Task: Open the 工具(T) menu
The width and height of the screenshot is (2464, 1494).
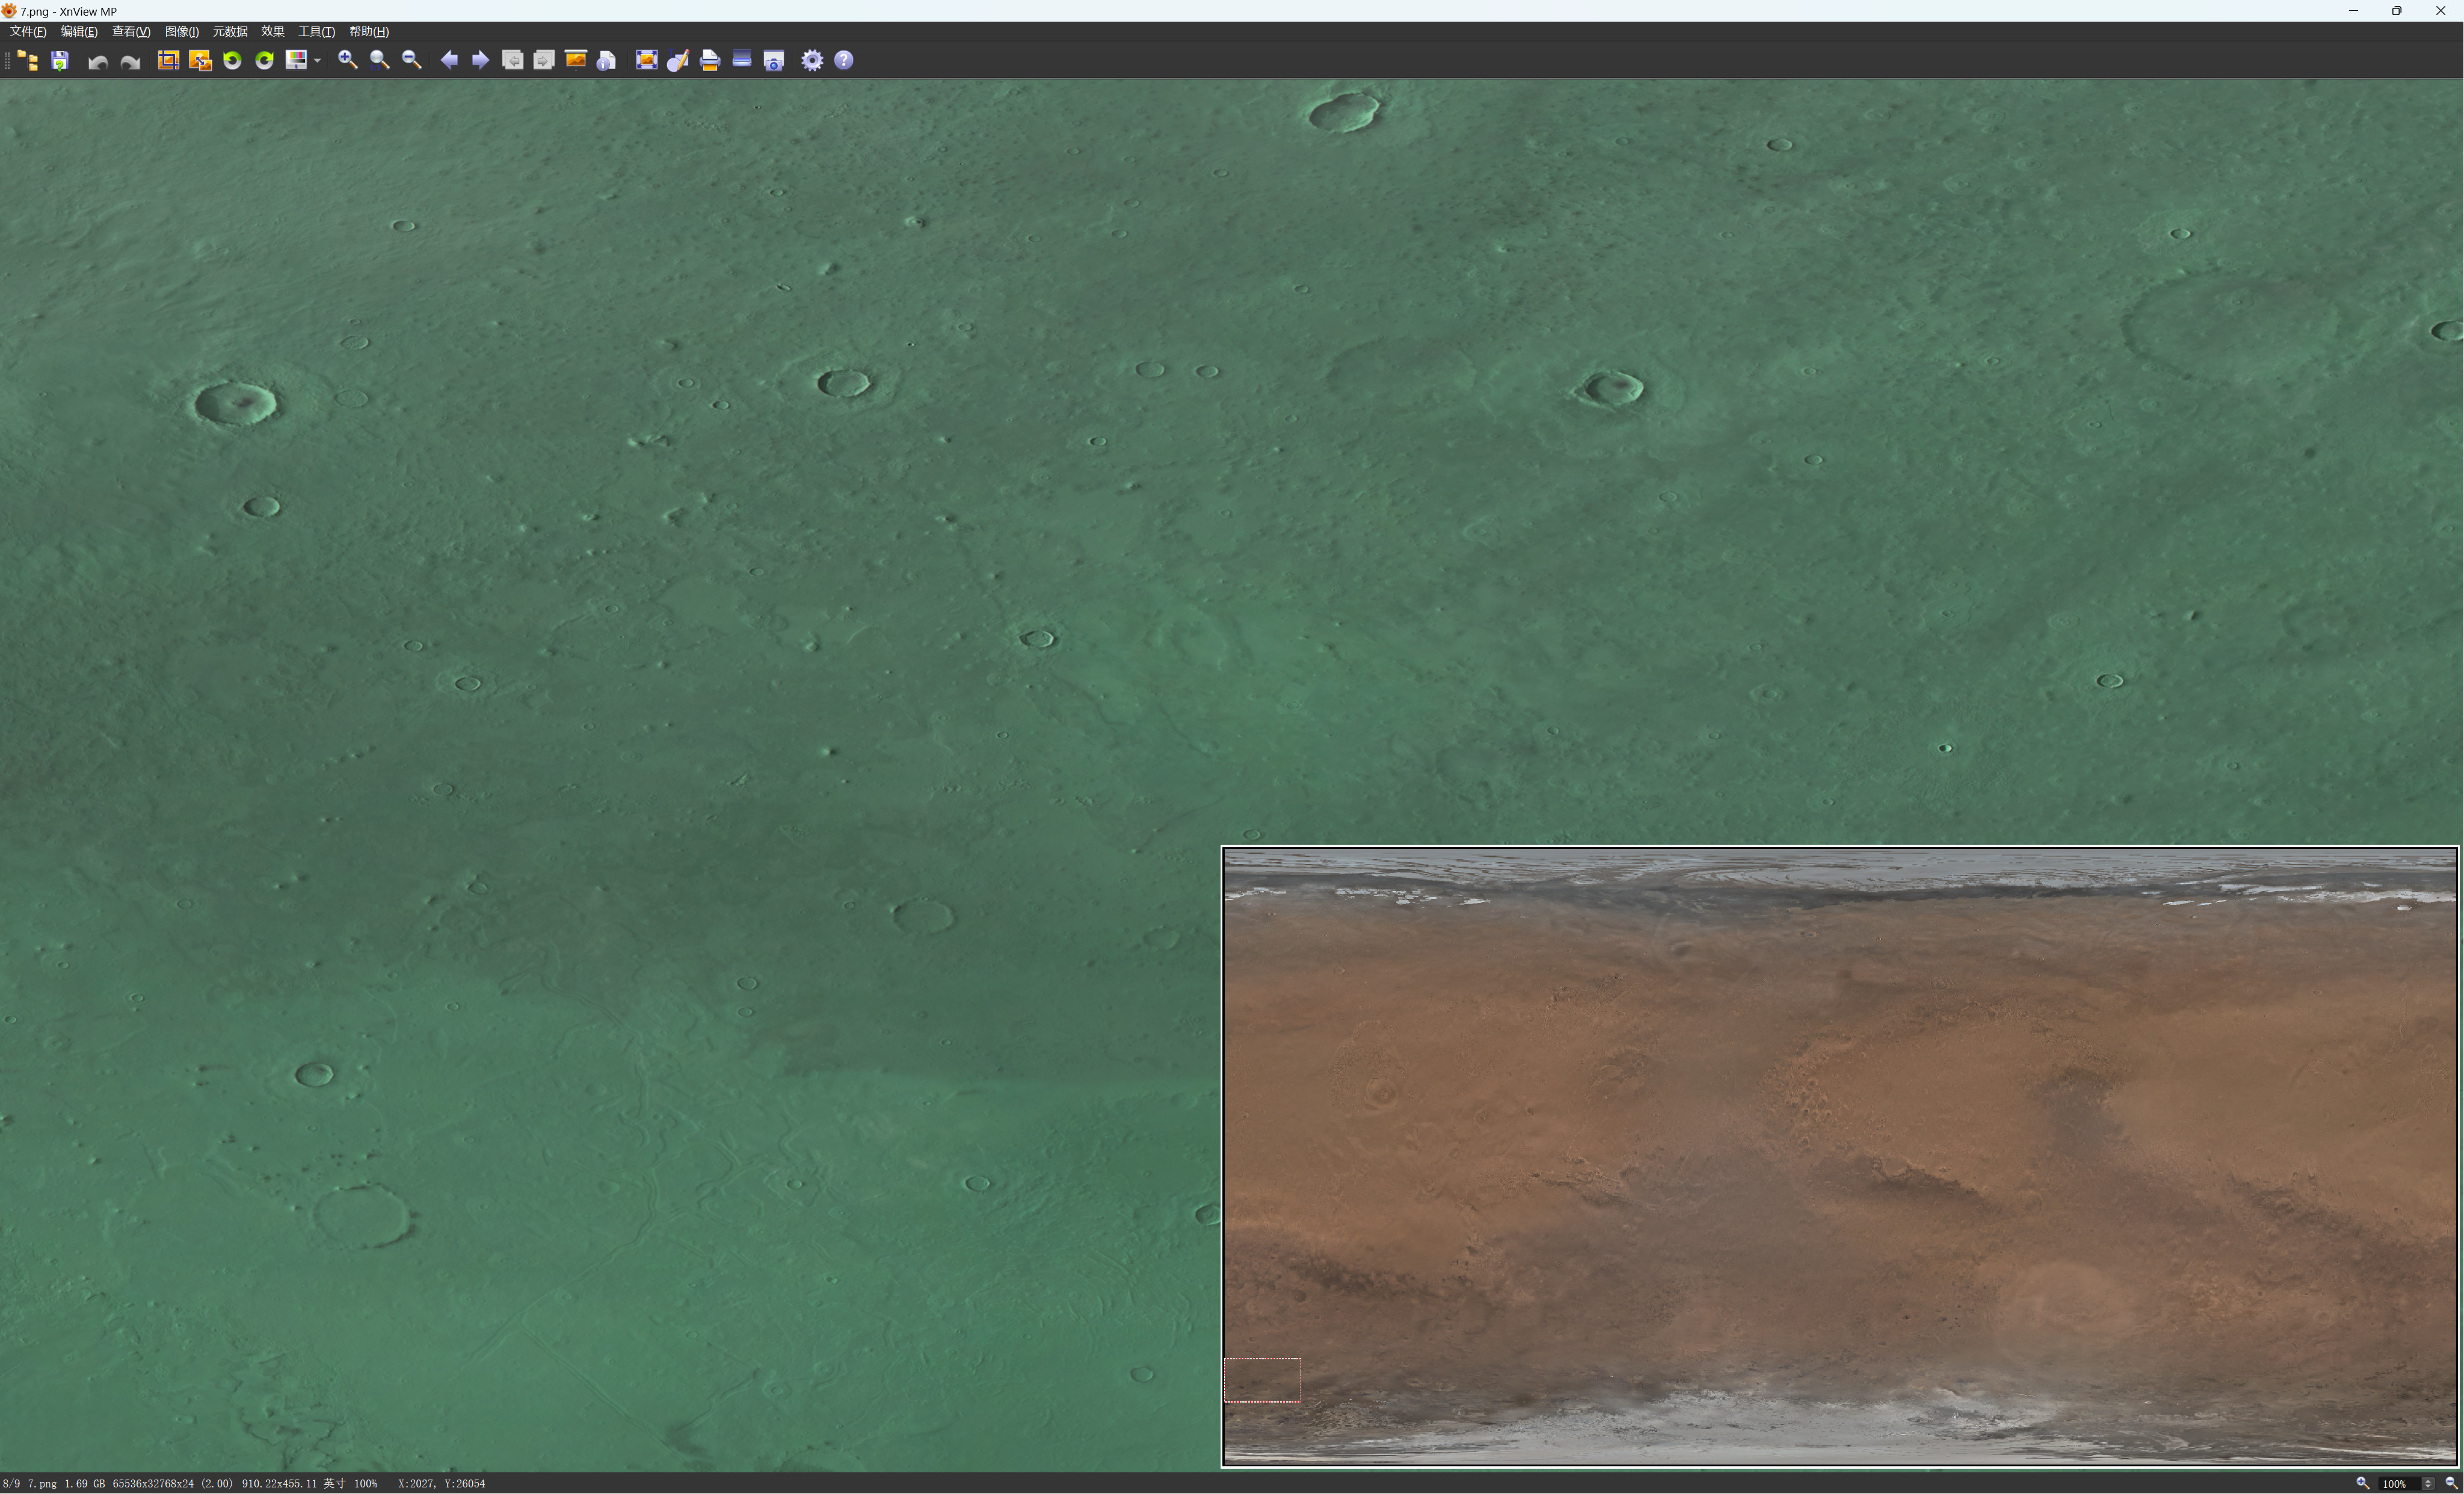Action: pos(316,32)
